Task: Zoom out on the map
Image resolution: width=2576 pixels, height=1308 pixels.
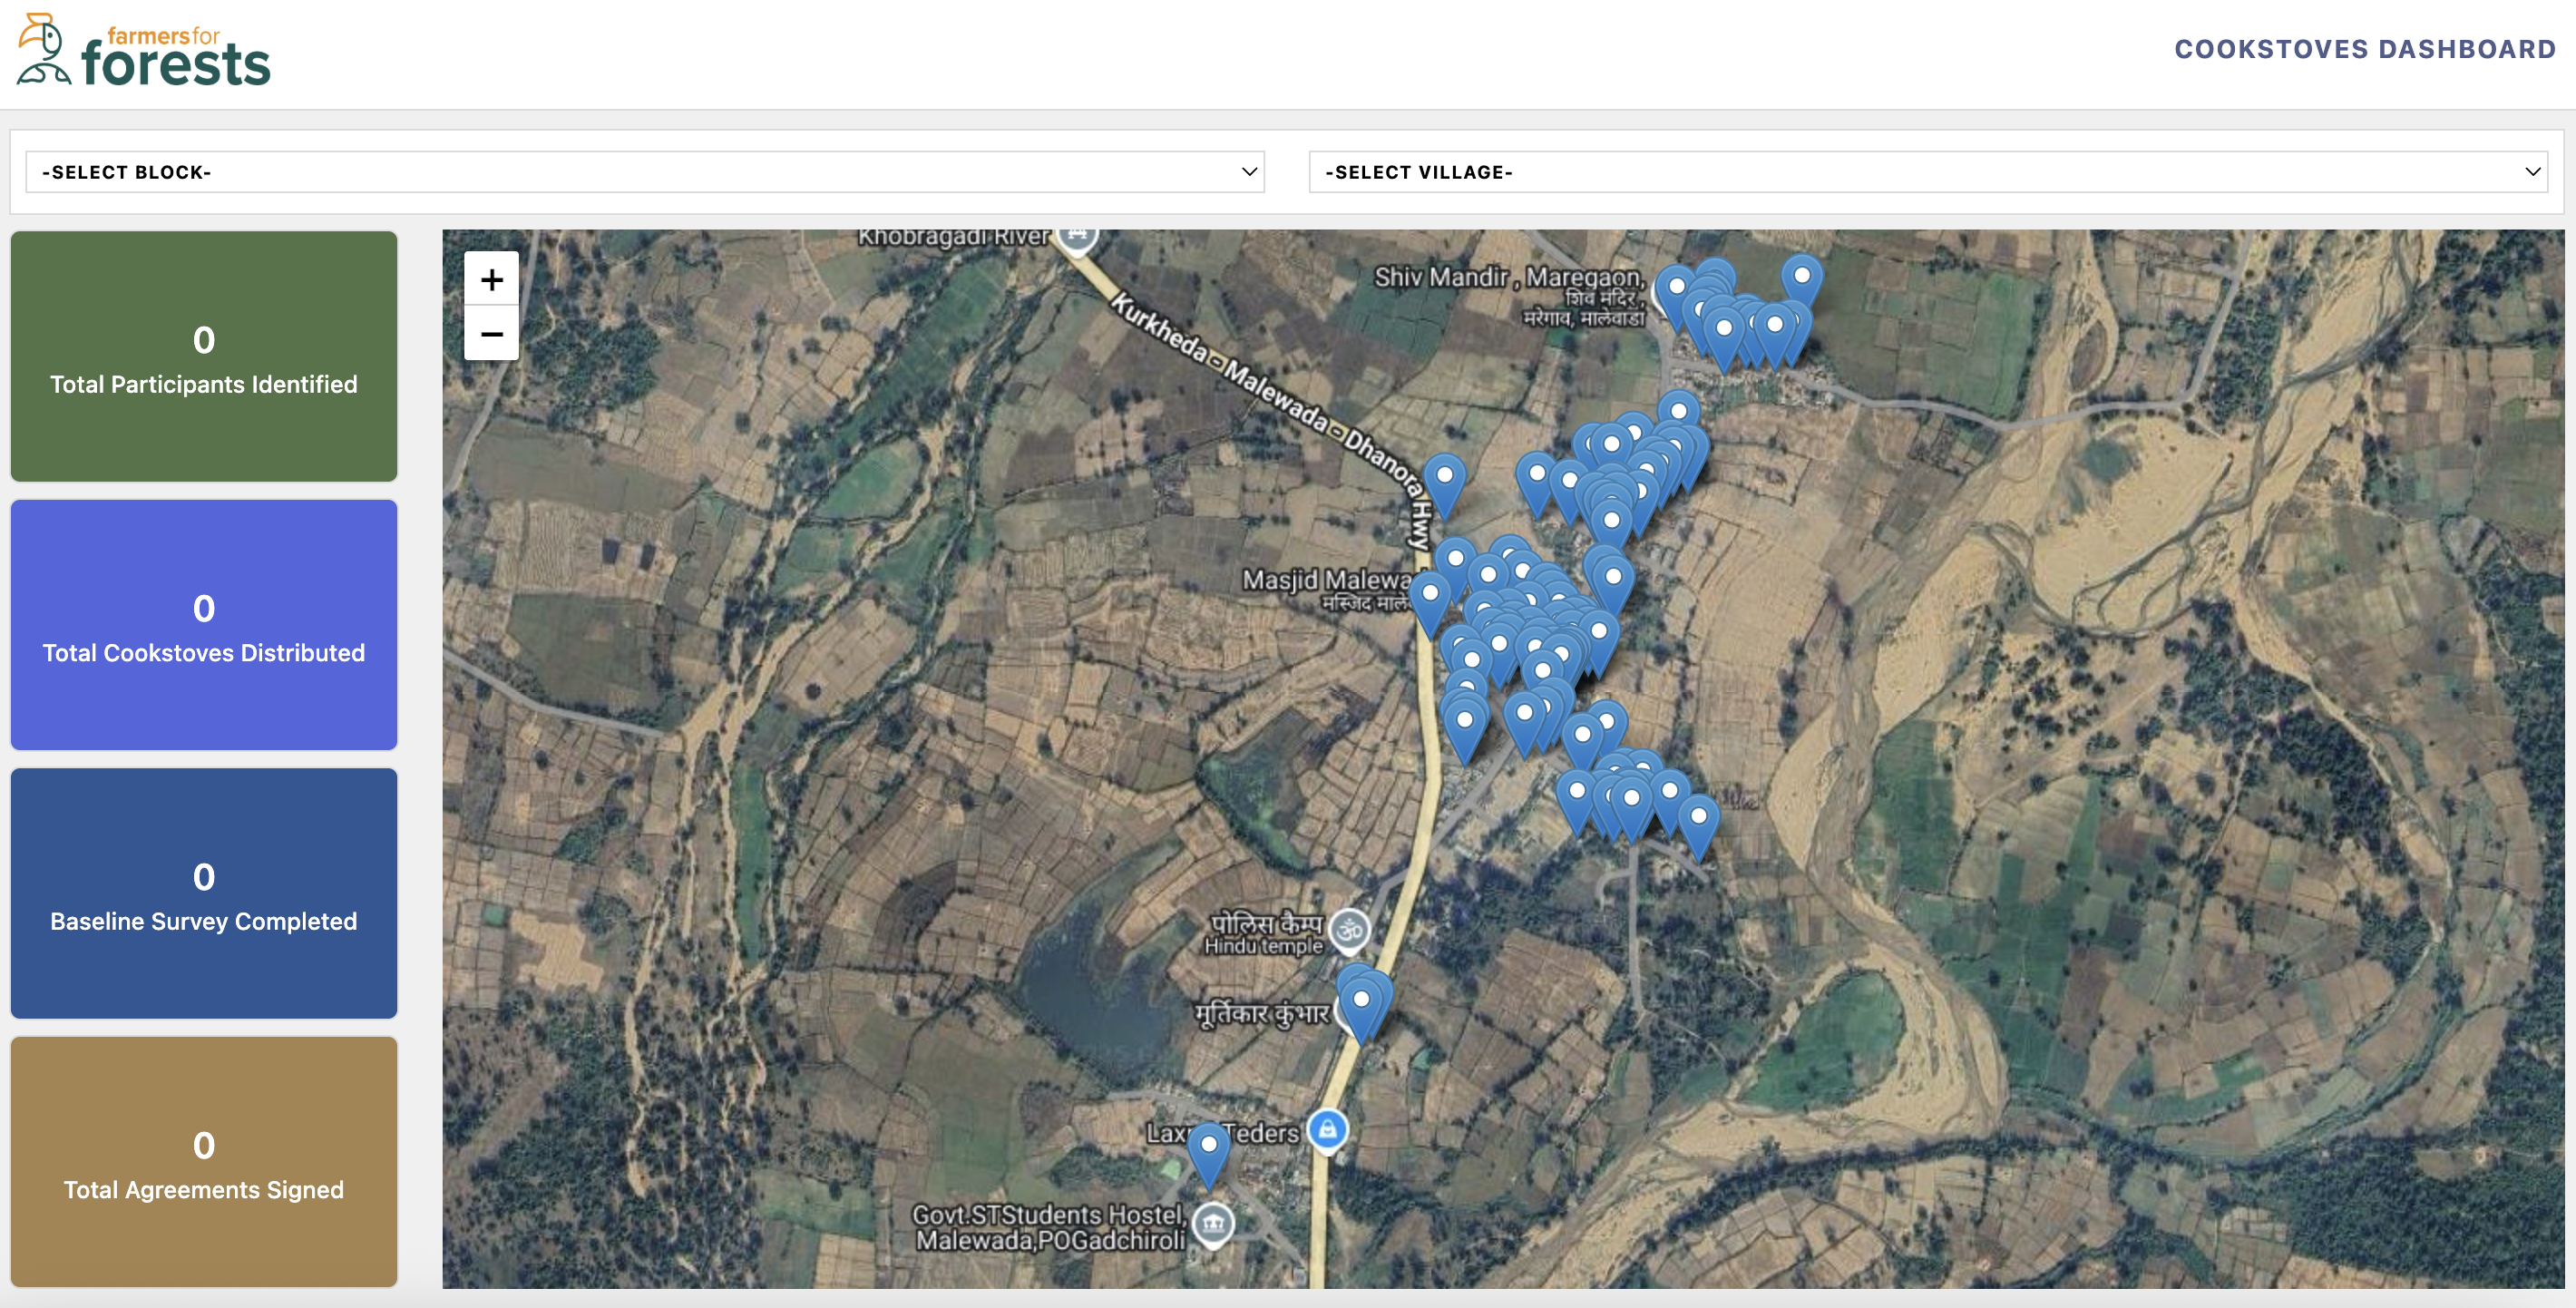Action: pyautogui.click(x=491, y=334)
